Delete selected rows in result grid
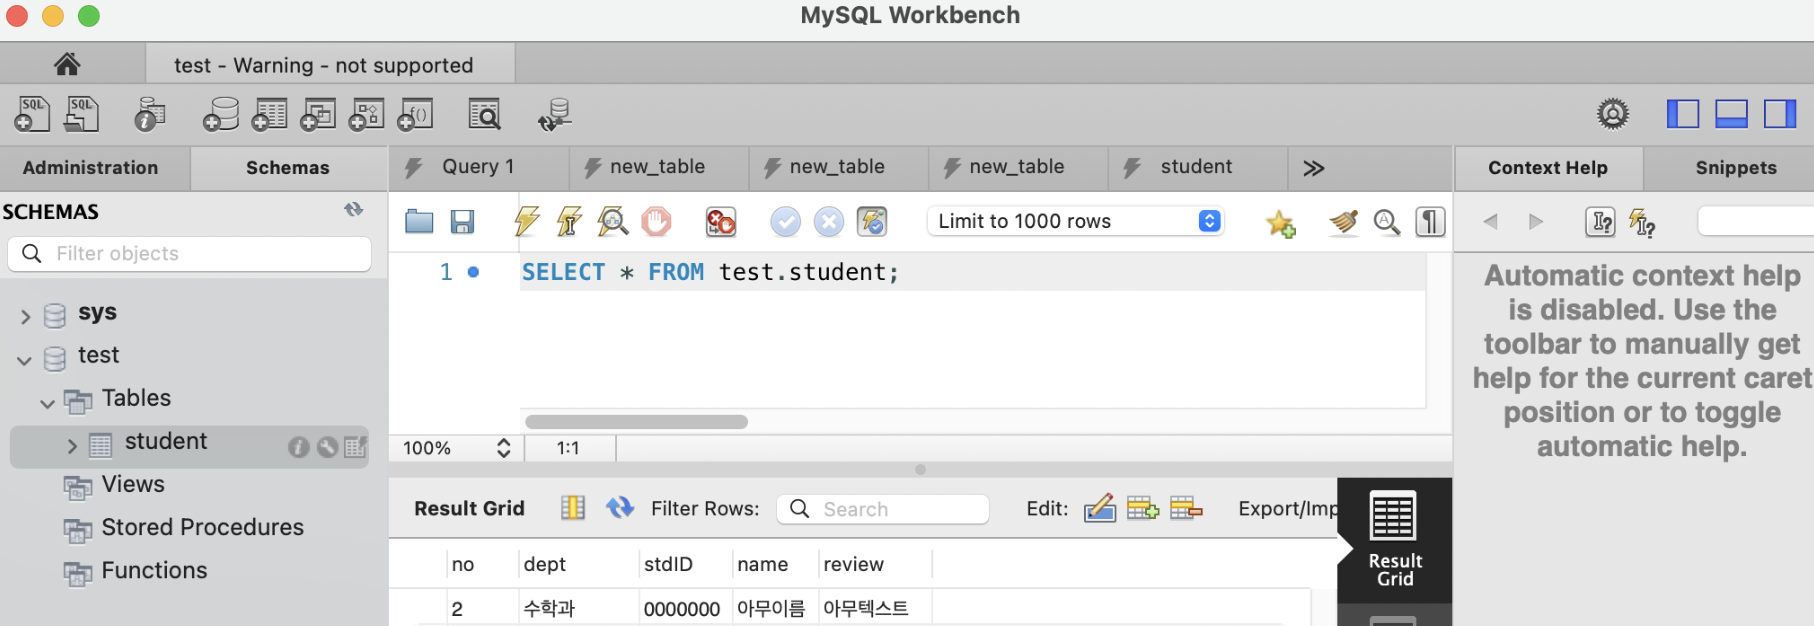Screen dimensions: 1814x626 point(1186,508)
